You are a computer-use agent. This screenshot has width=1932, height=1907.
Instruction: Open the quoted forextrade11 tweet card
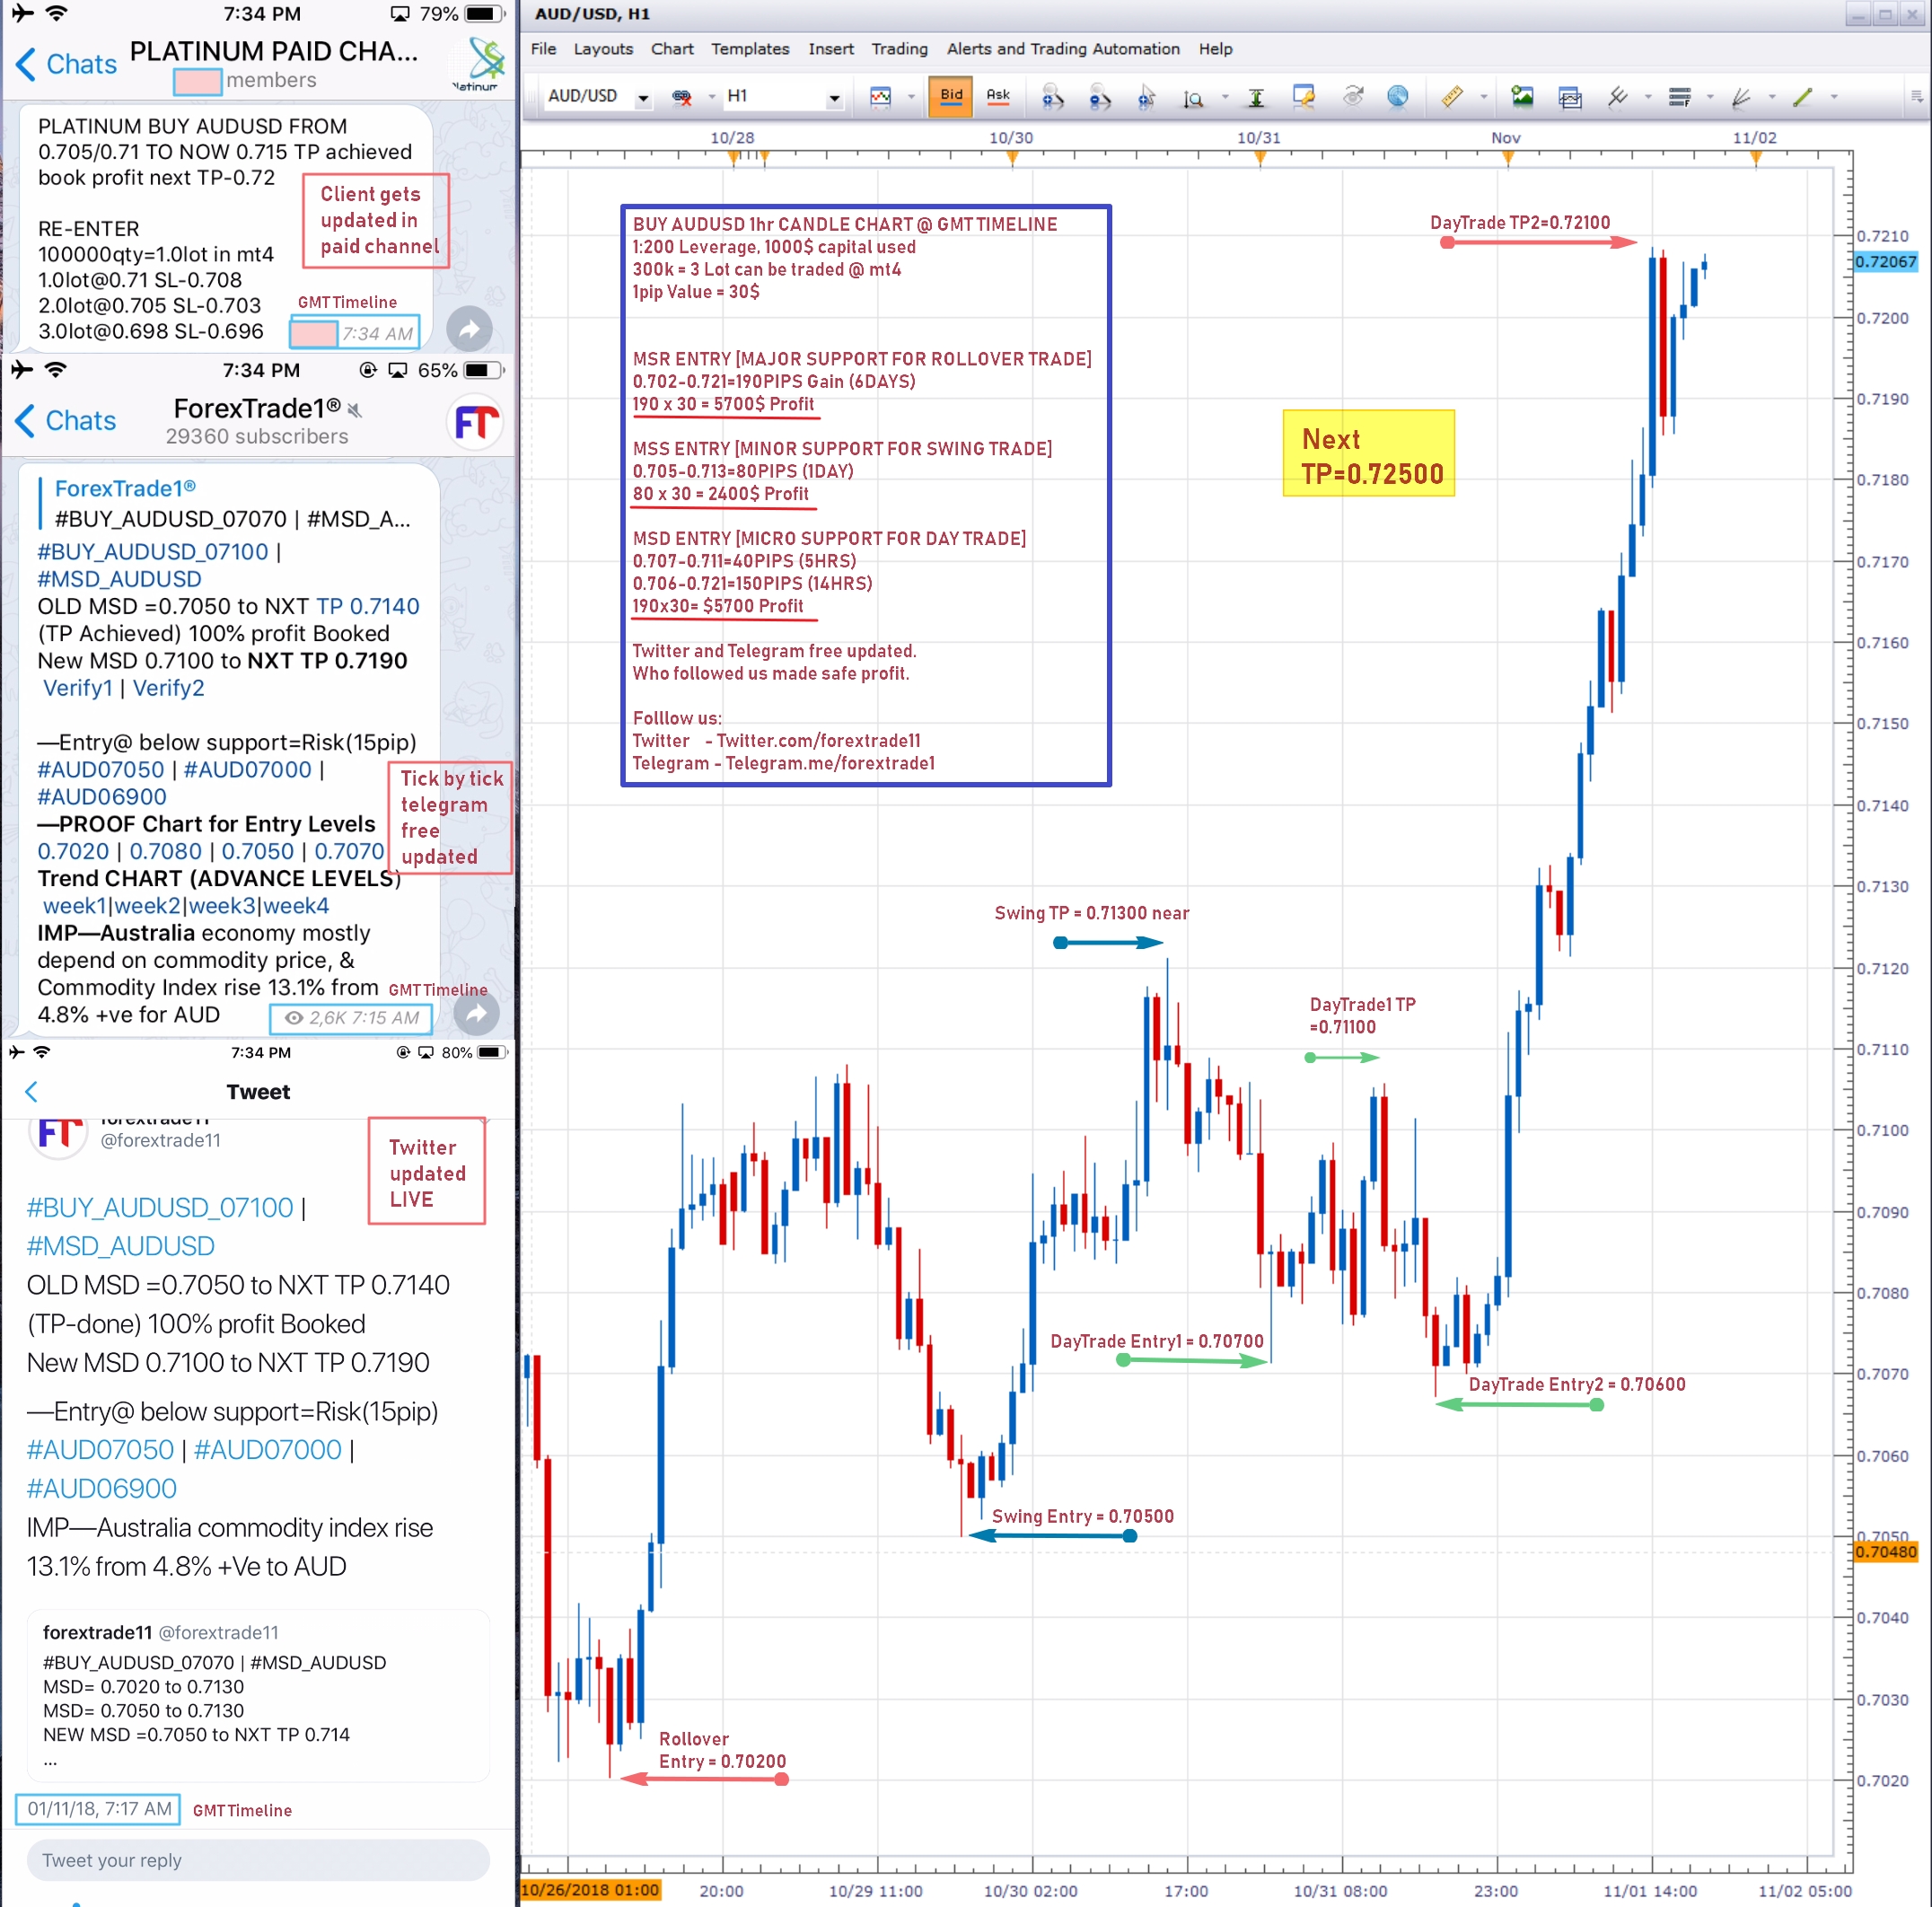point(258,1695)
